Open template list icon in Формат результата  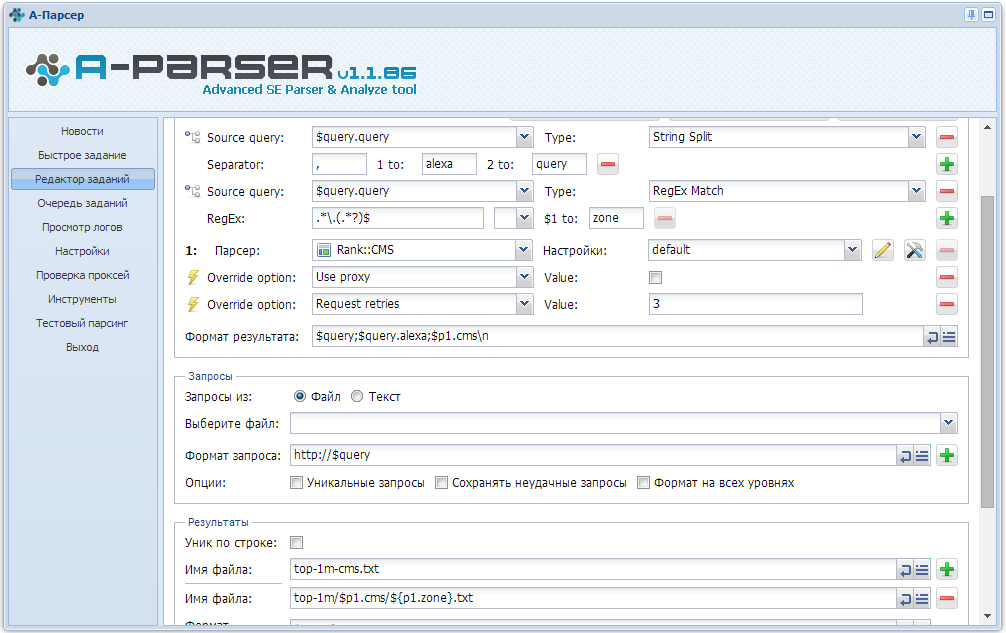[x=949, y=337]
